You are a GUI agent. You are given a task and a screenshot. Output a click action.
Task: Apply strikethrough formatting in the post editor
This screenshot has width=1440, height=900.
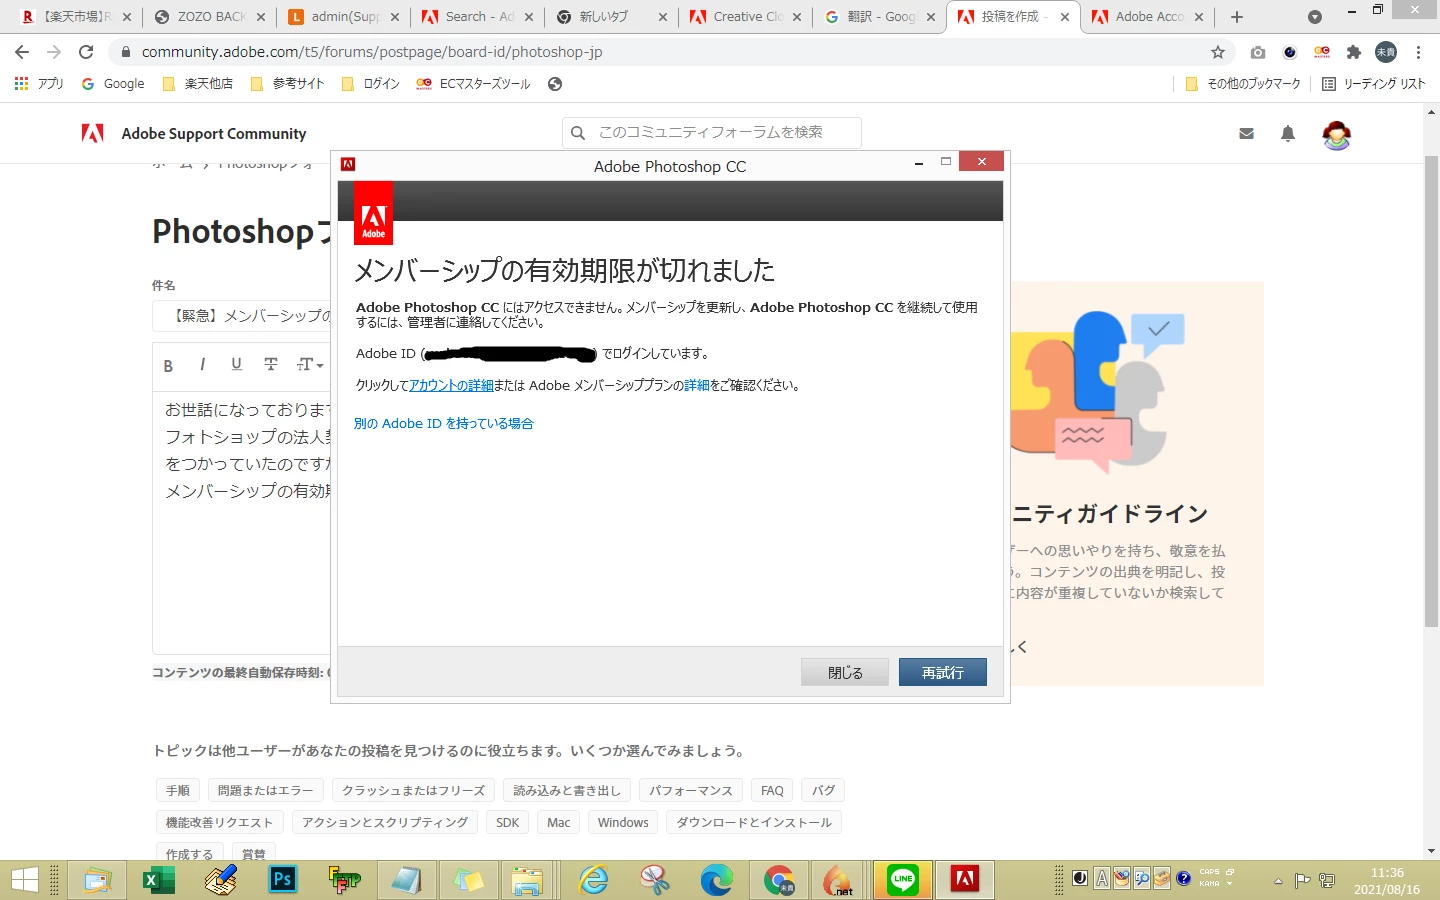[x=270, y=365]
